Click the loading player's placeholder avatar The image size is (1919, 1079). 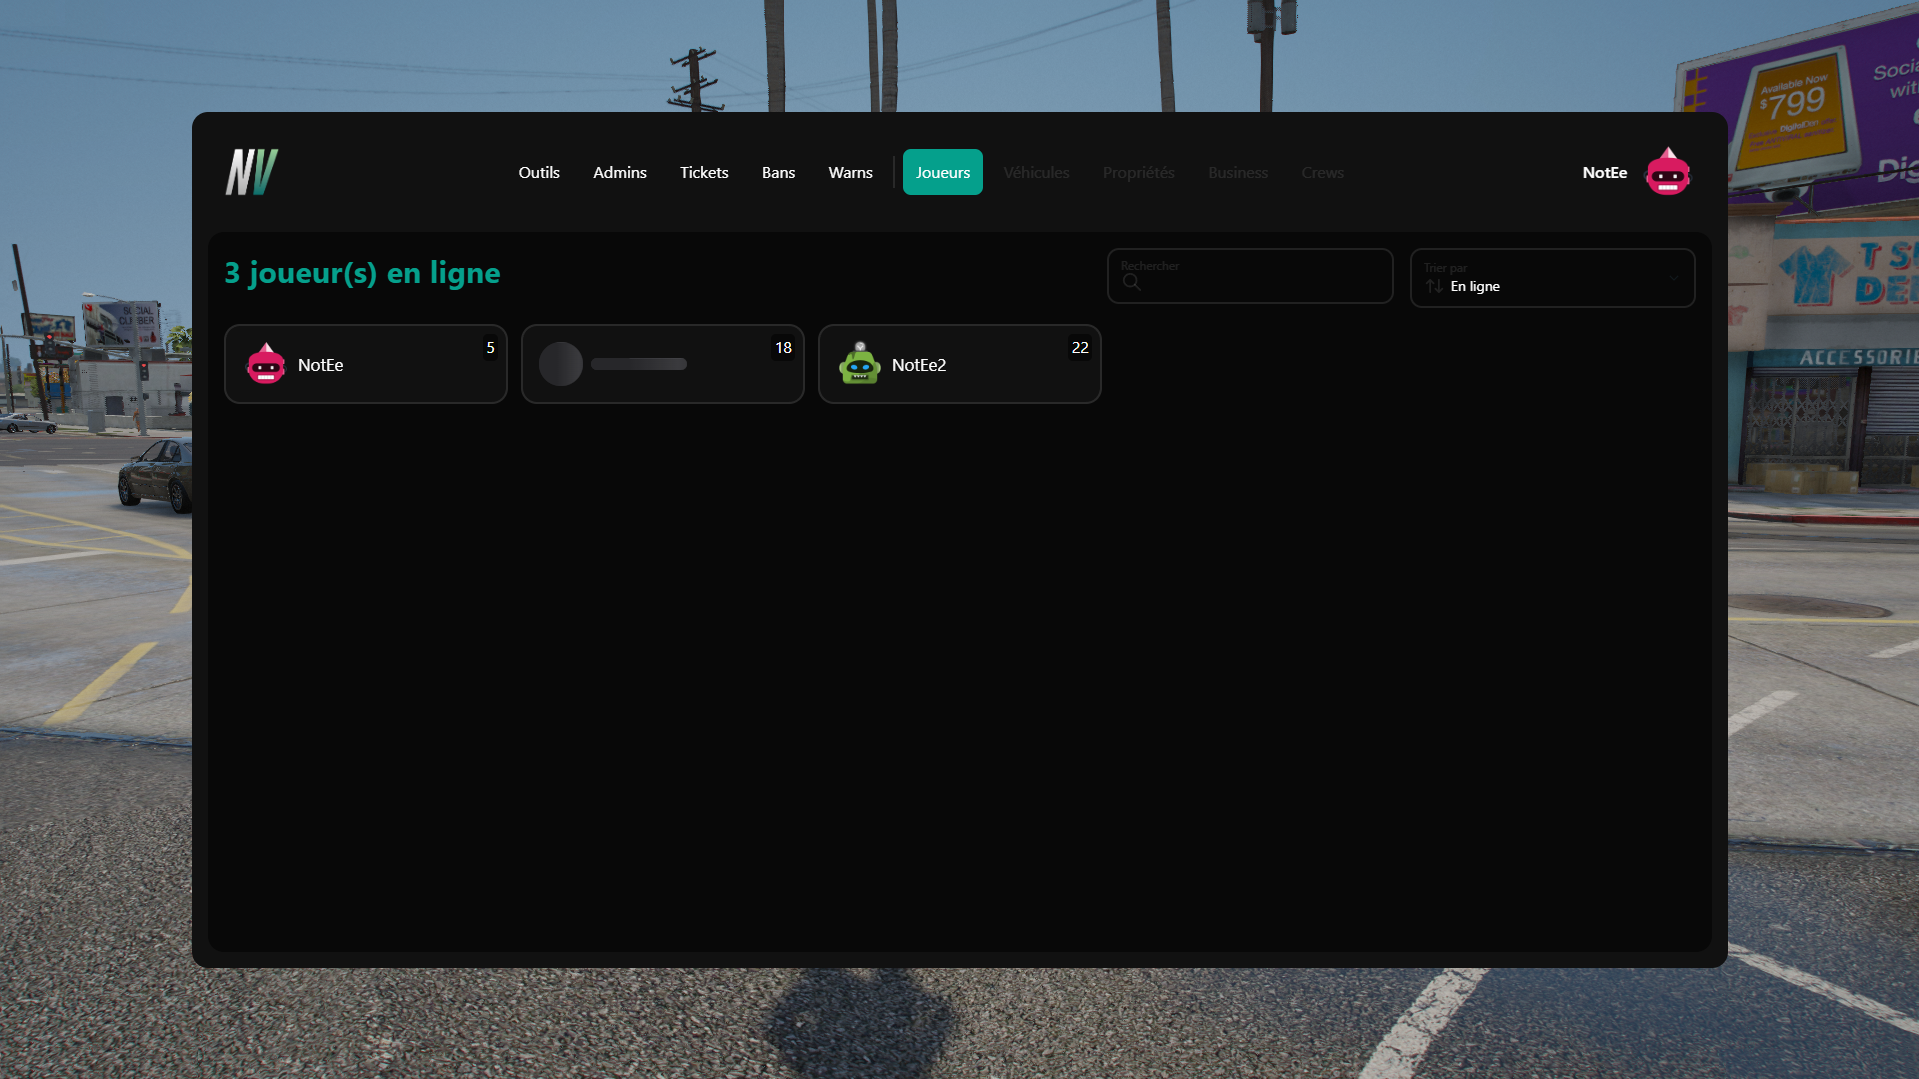click(560, 364)
